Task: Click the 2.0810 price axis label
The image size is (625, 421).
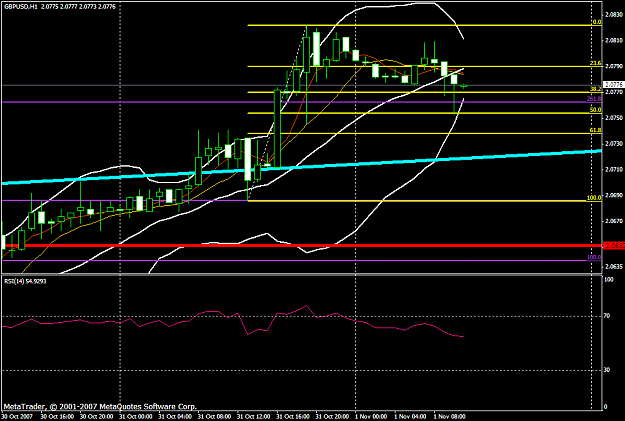Action: 613,40
